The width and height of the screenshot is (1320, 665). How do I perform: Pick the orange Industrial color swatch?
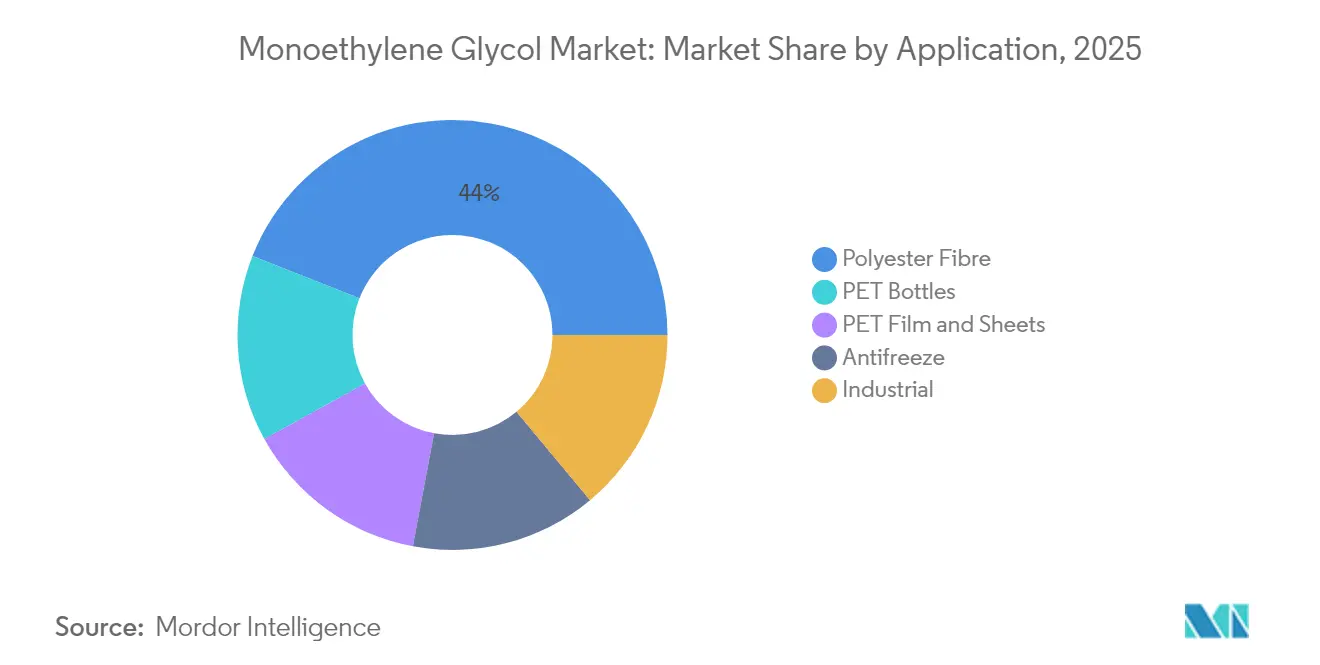click(x=822, y=389)
